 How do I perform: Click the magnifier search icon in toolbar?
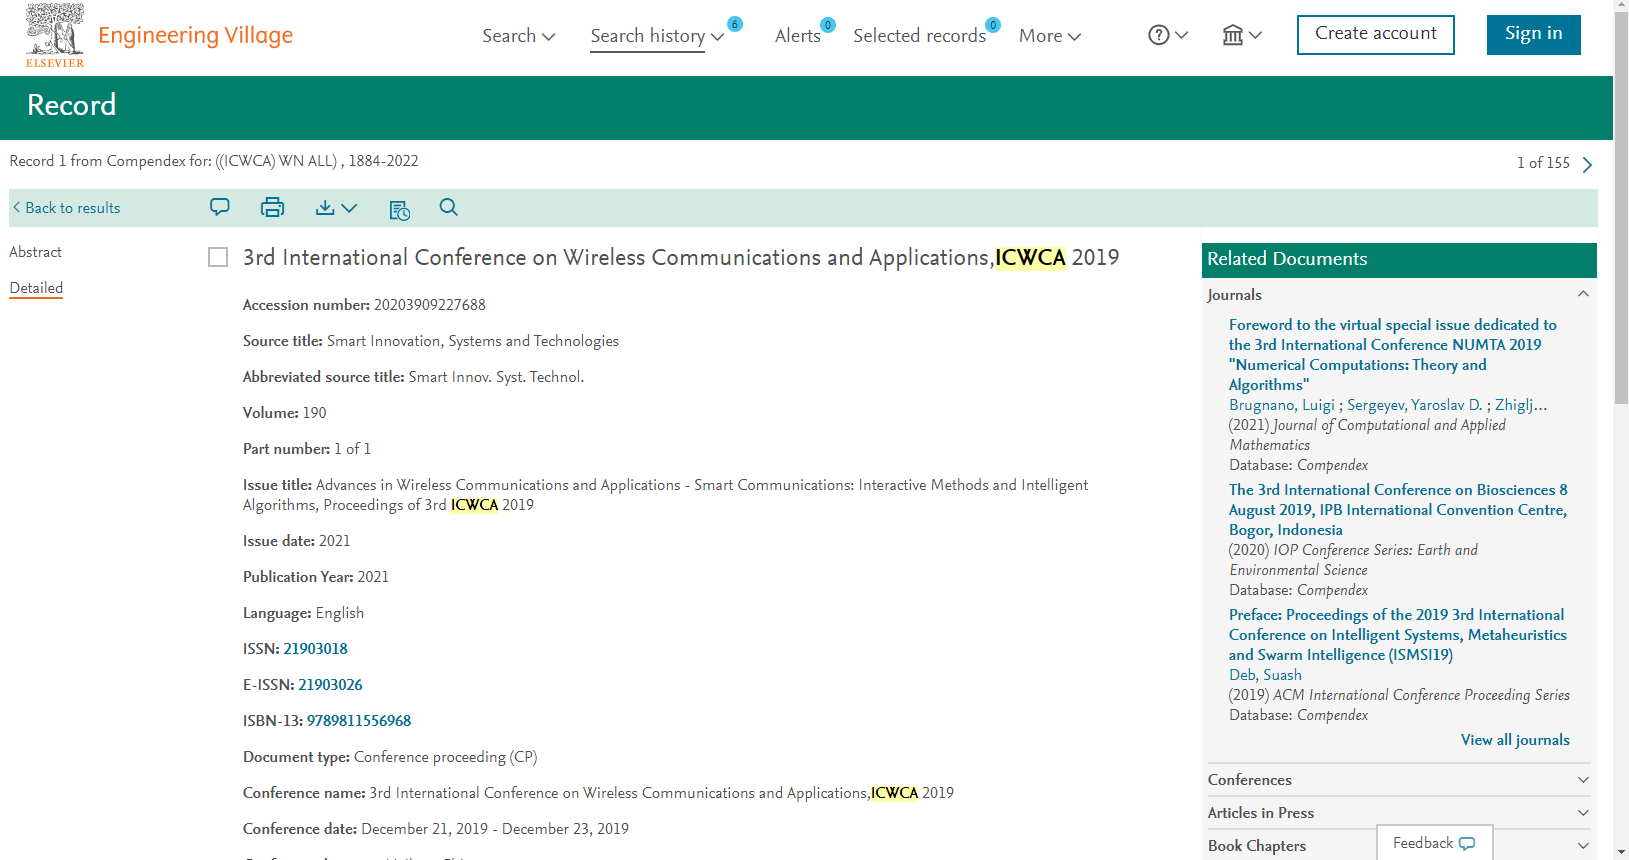pos(449,207)
